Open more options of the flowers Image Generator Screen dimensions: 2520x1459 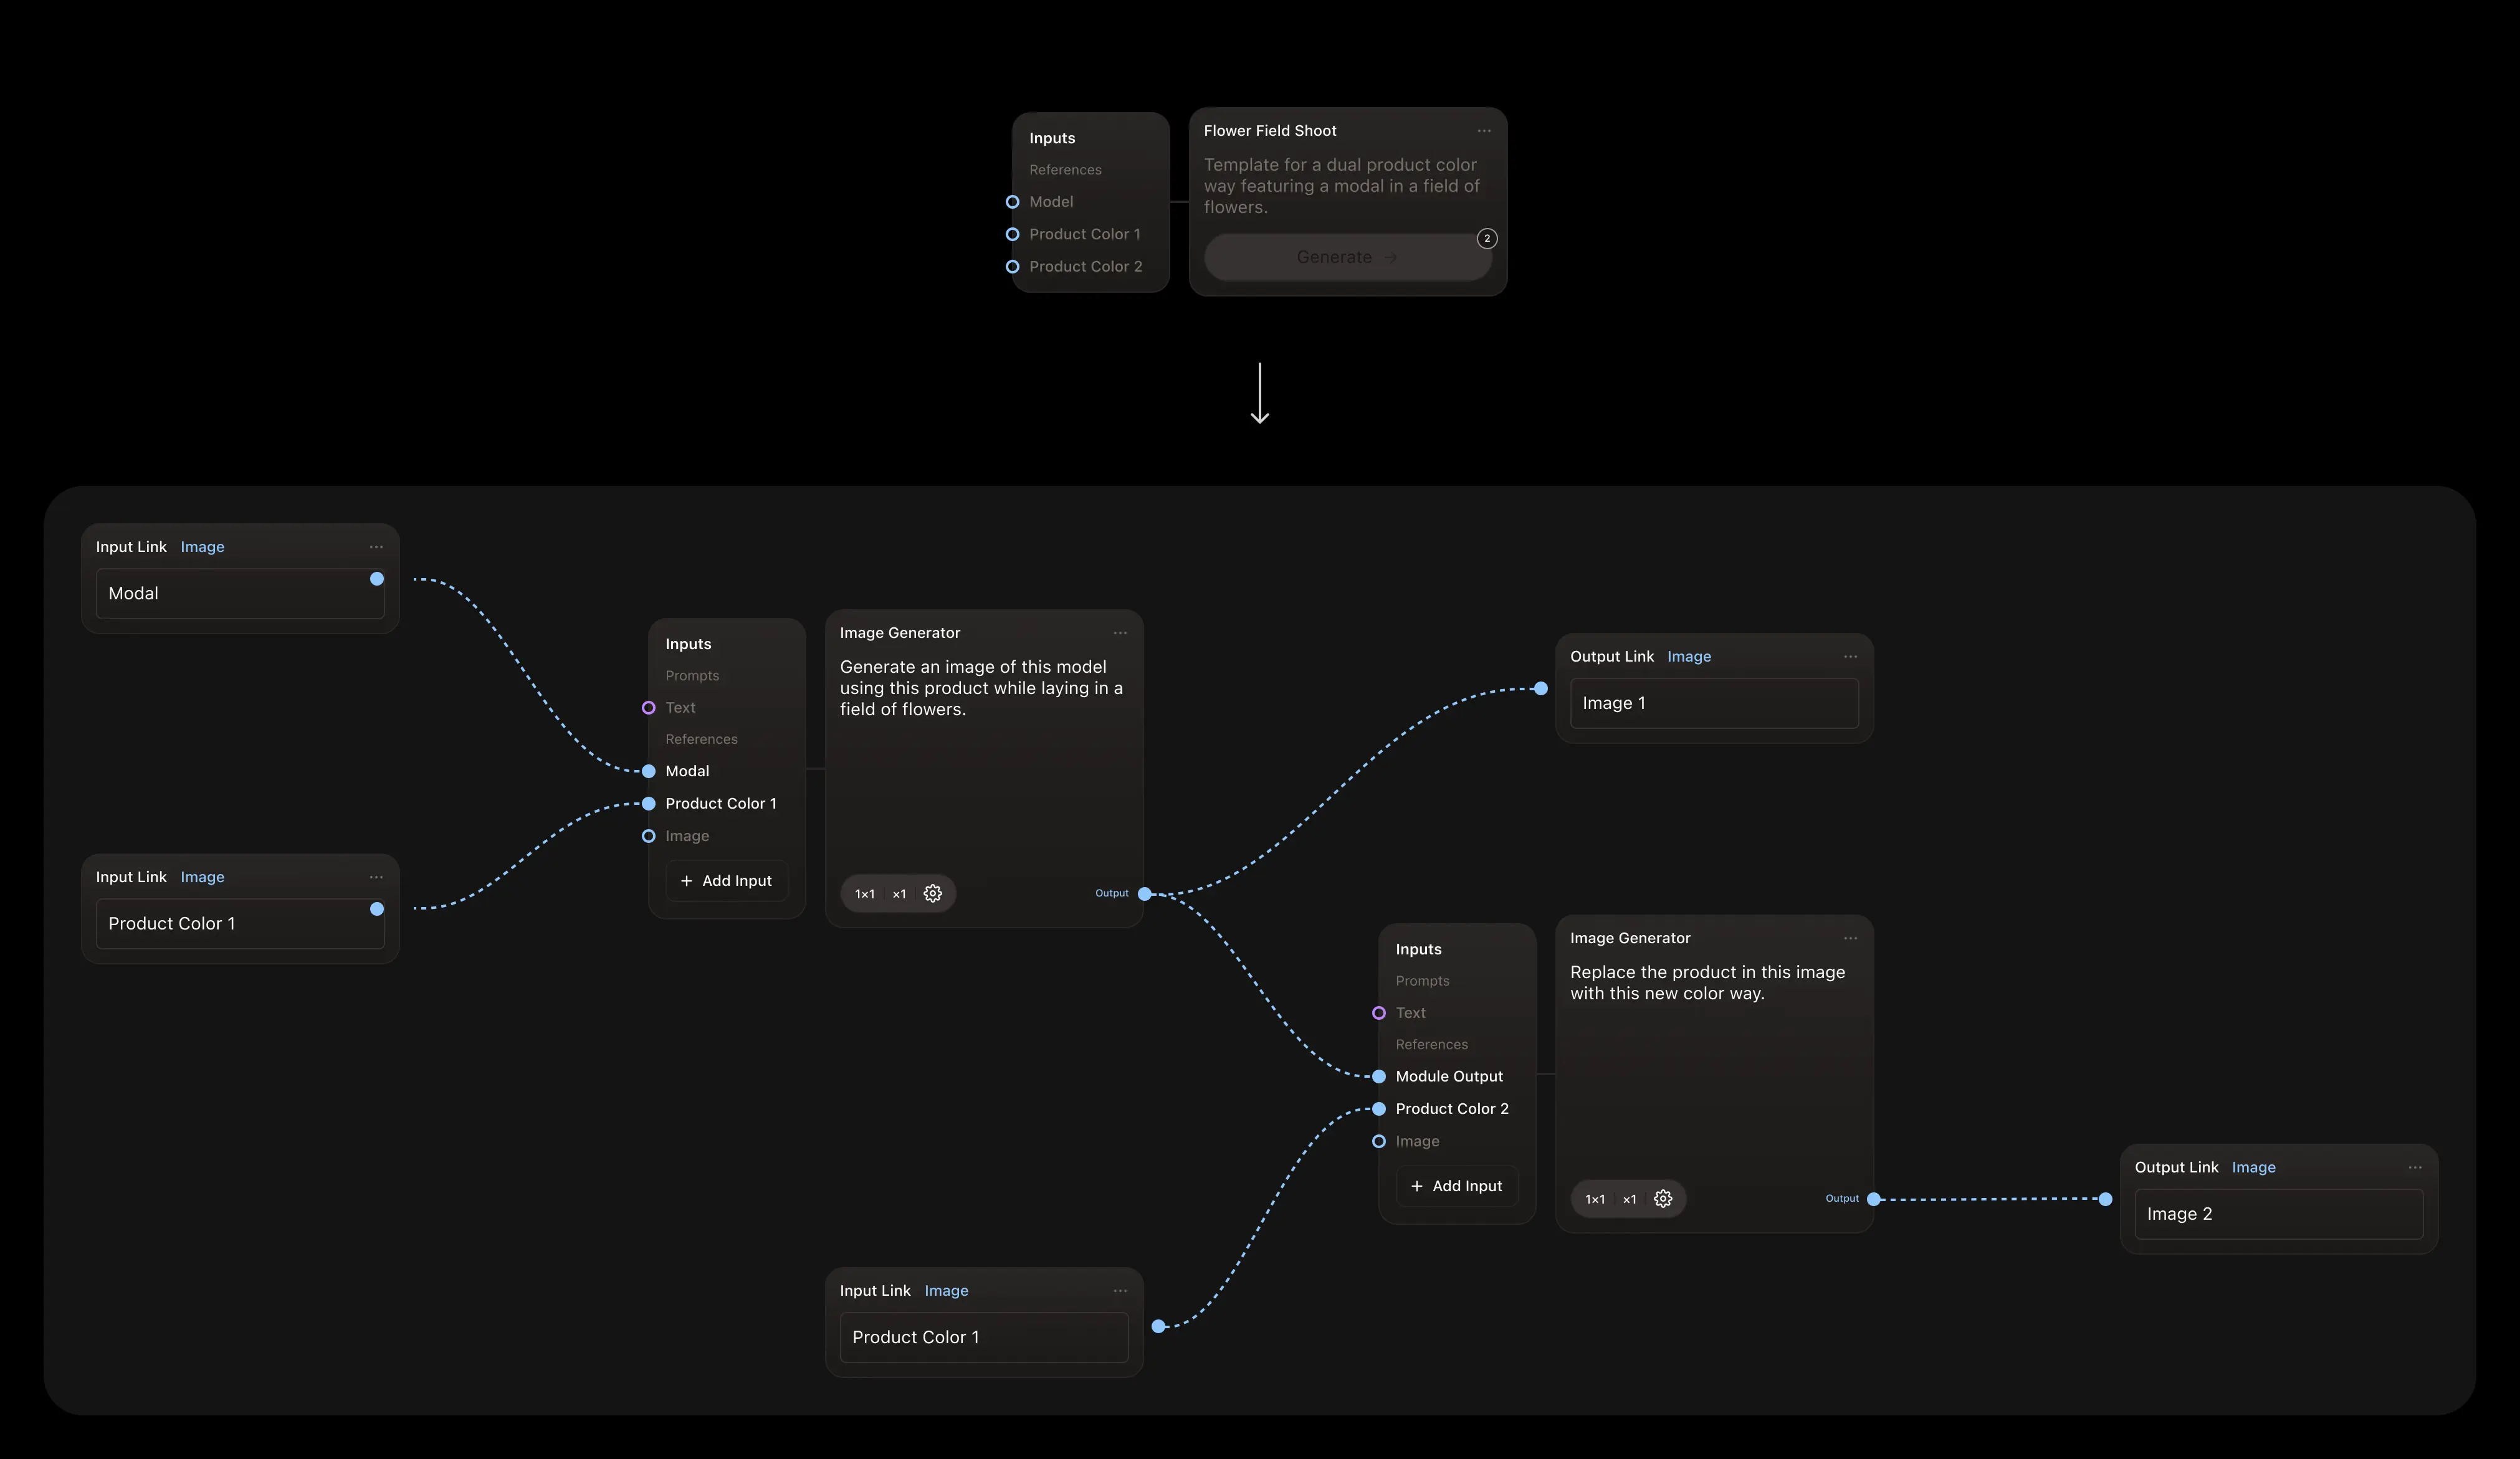[1120, 633]
